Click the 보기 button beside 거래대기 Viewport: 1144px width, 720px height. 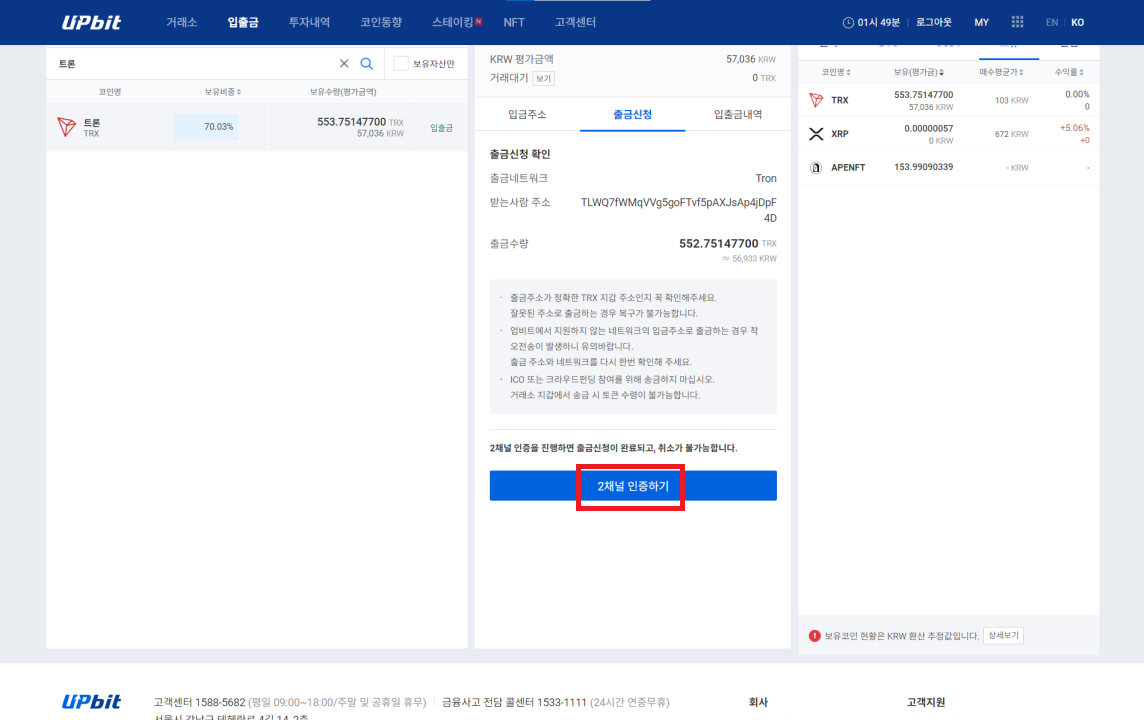543,78
